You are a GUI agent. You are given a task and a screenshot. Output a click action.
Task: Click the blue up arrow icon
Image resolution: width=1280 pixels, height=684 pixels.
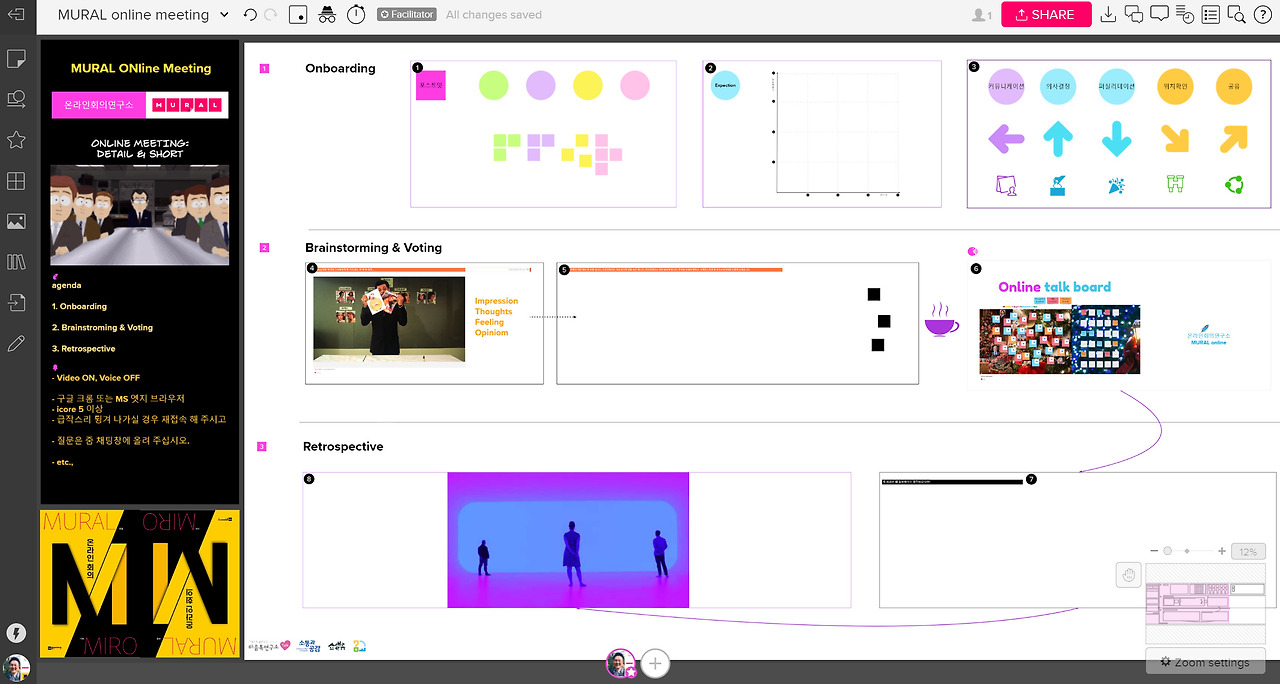point(1058,139)
